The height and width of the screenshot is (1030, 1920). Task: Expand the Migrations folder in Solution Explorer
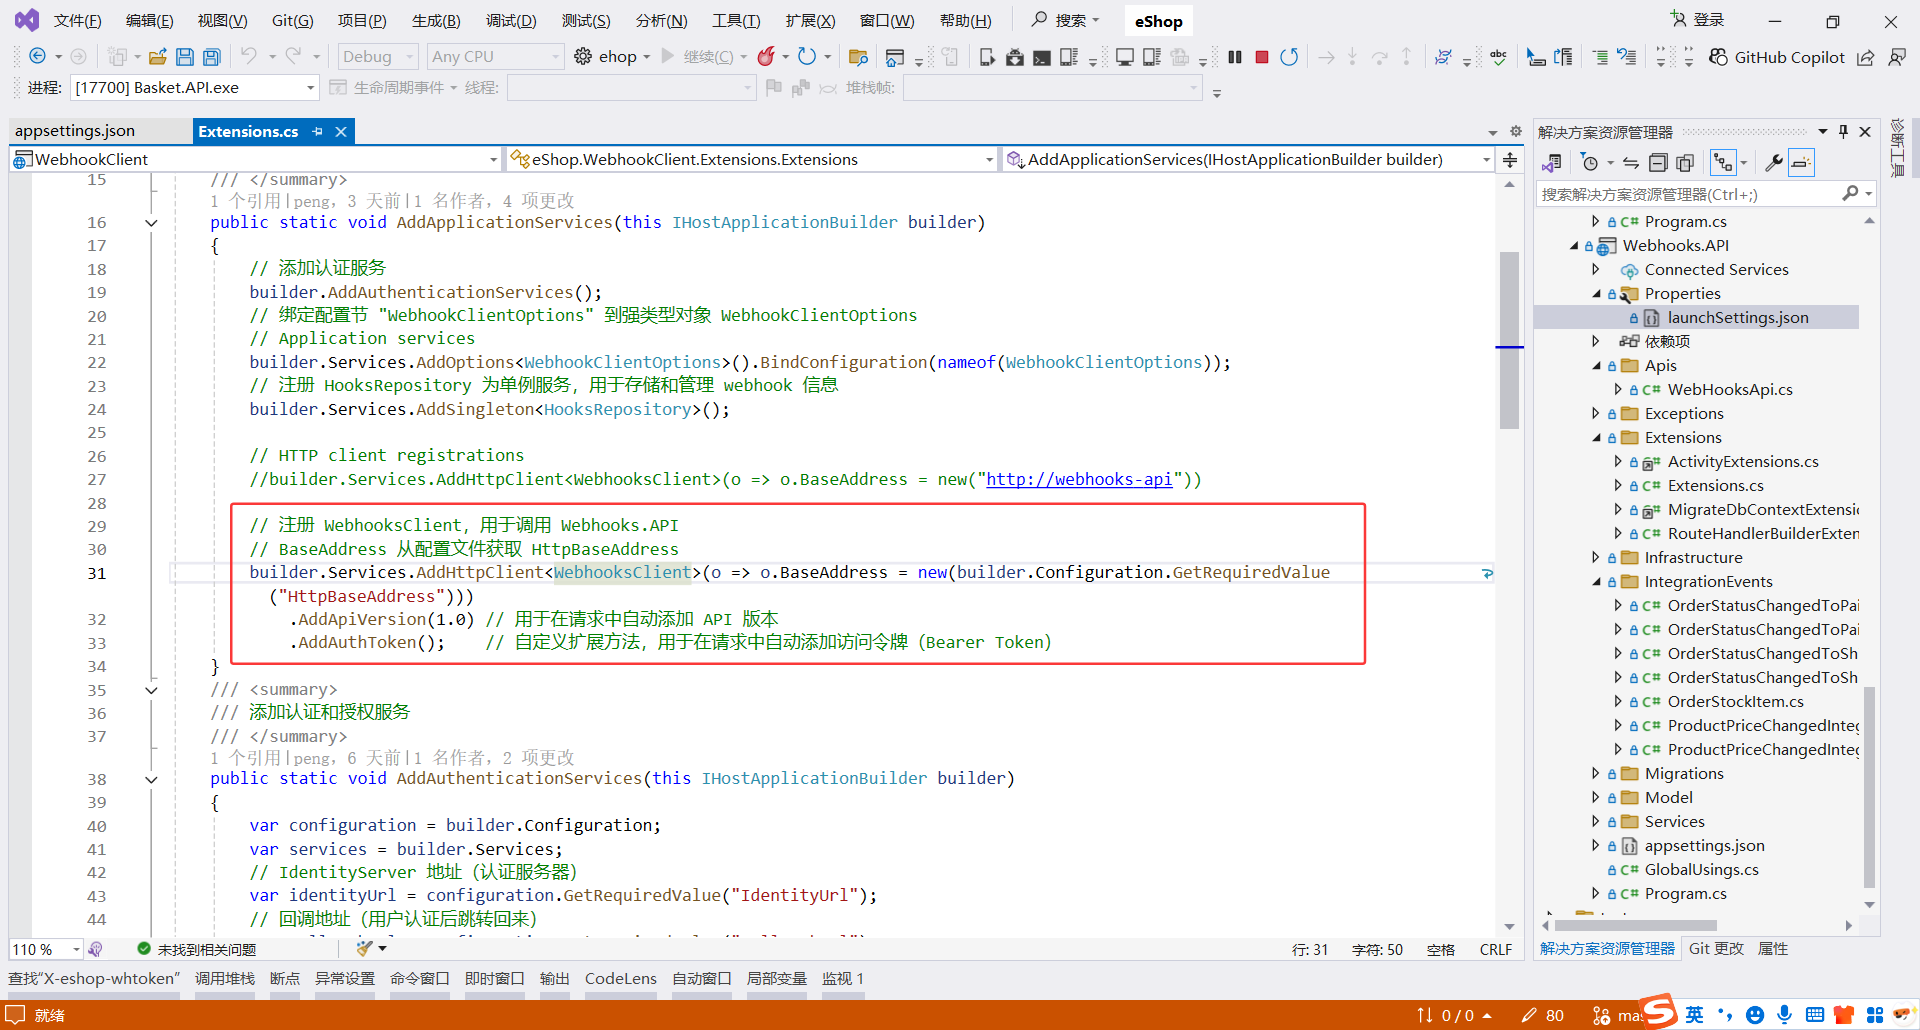click(x=1596, y=773)
